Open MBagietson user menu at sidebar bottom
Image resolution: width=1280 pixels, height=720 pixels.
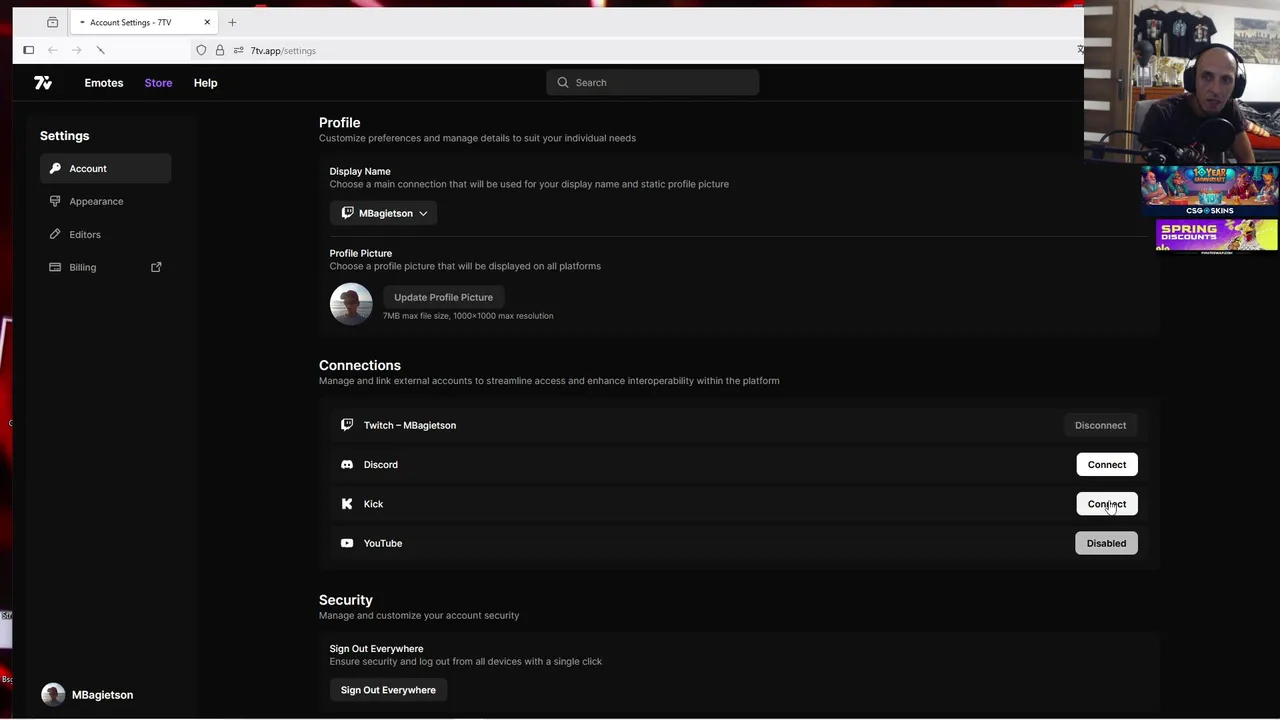click(x=87, y=695)
